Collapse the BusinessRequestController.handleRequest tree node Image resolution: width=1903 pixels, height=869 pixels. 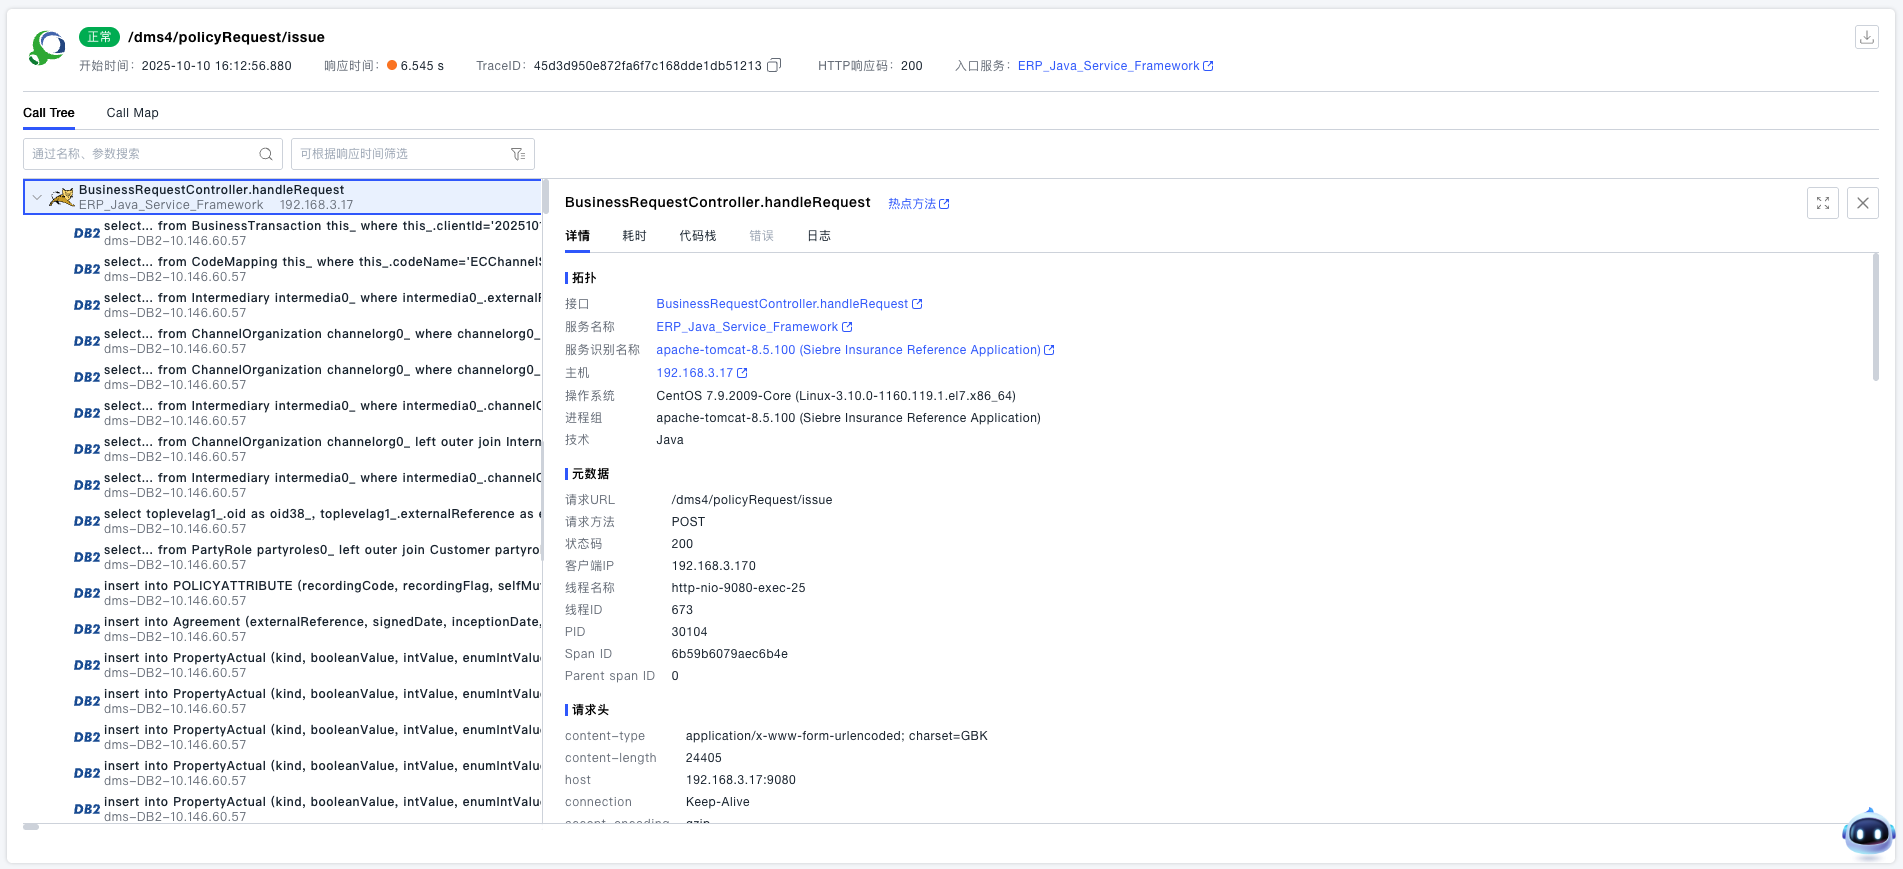click(x=37, y=197)
